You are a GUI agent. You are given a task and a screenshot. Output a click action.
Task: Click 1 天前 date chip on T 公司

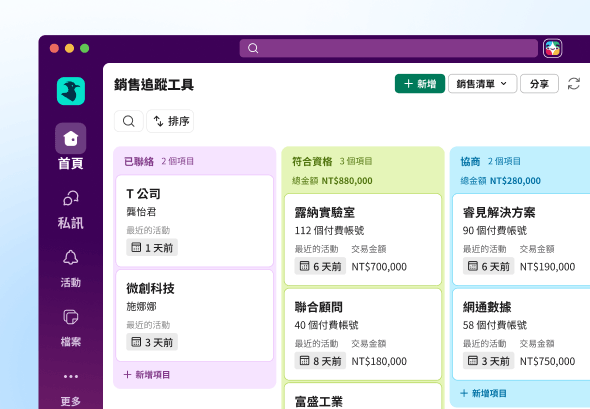152,248
